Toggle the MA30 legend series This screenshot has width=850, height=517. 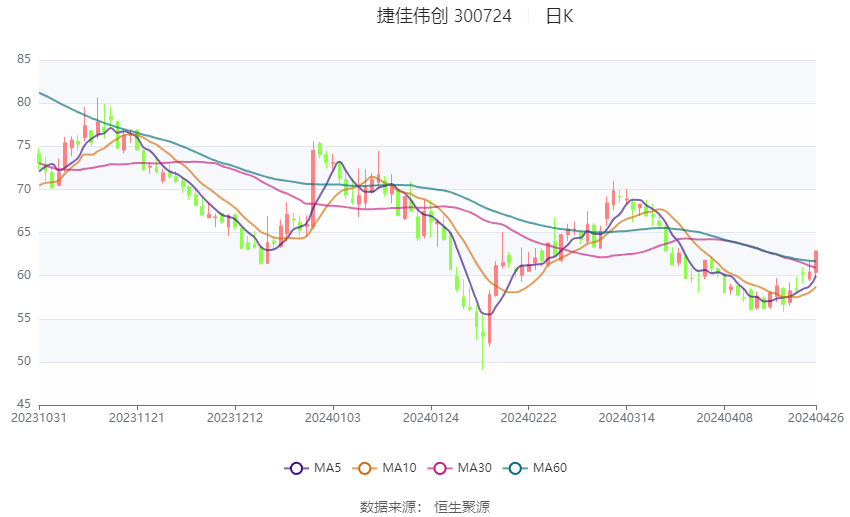pos(460,468)
